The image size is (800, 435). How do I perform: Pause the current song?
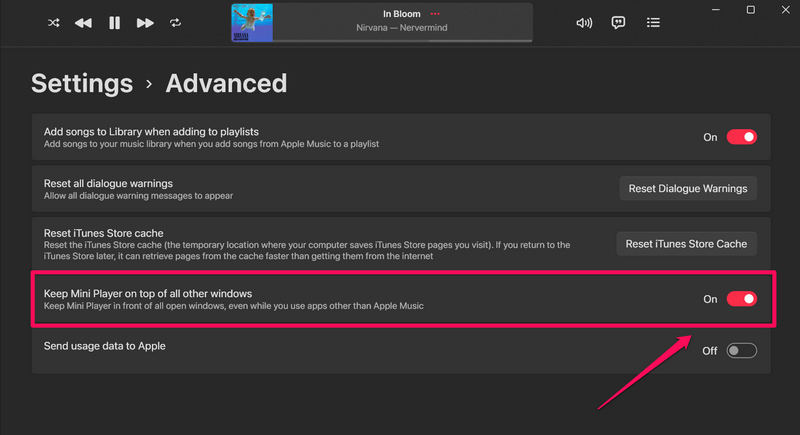pos(114,22)
